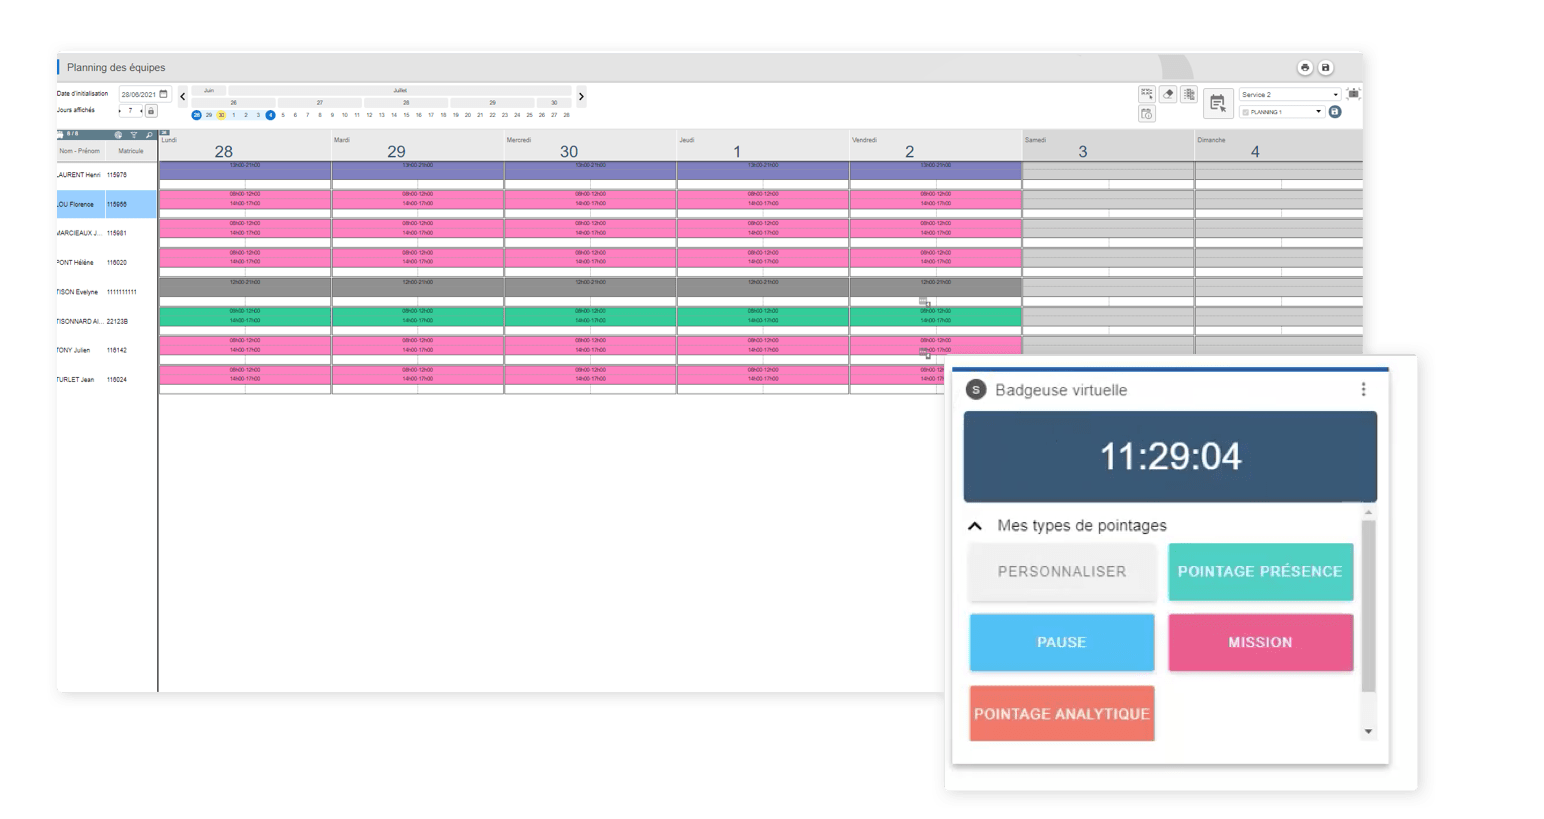Select employee row TONY Julien

[x=107, y=350]
